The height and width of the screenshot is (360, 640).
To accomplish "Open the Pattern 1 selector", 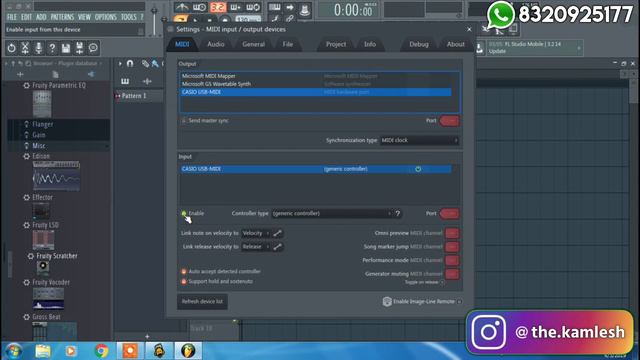I will pyautogui.click(x=139, y=96).
